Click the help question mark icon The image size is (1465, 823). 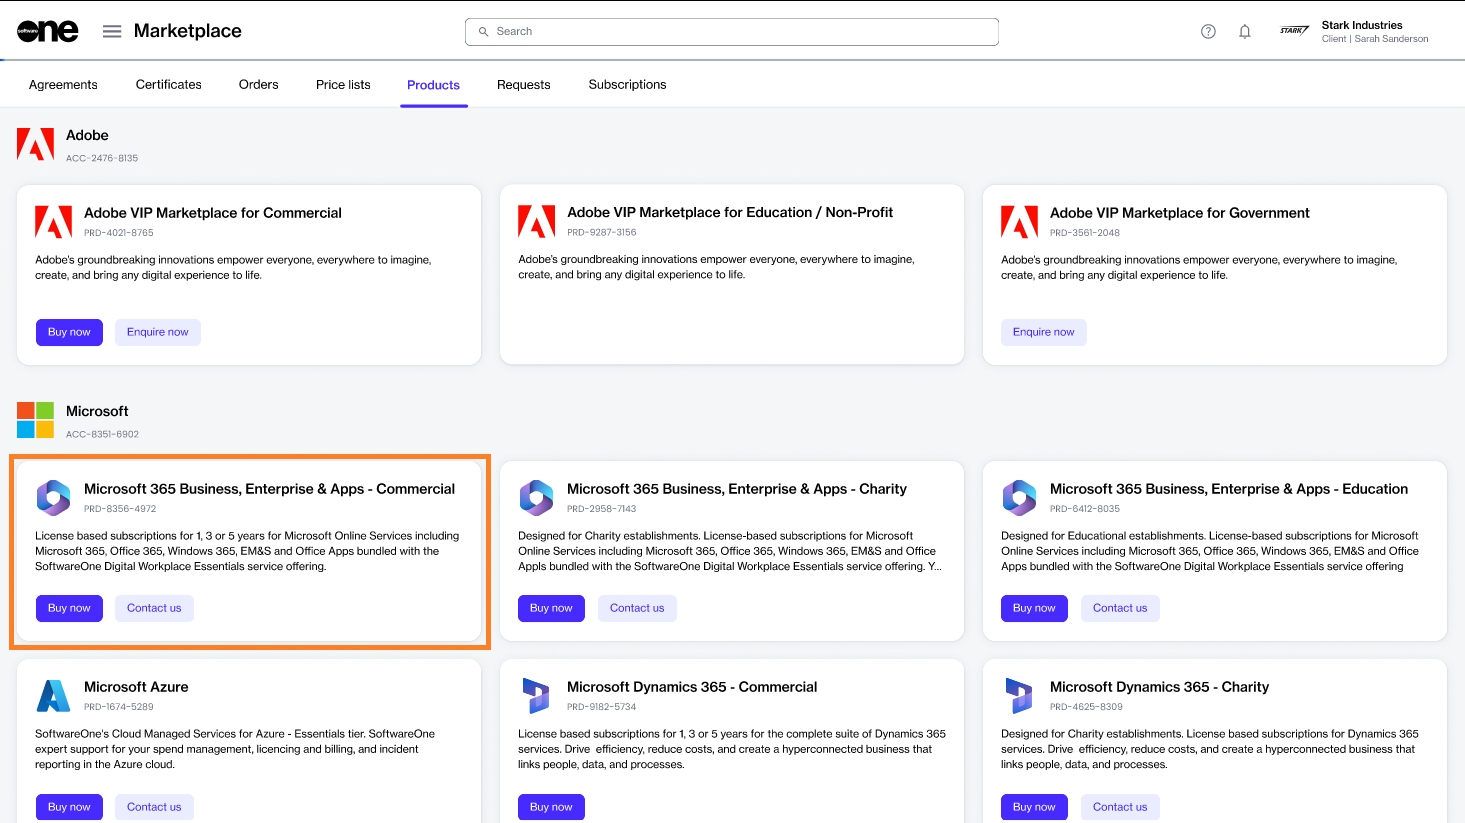[1208, 31]
